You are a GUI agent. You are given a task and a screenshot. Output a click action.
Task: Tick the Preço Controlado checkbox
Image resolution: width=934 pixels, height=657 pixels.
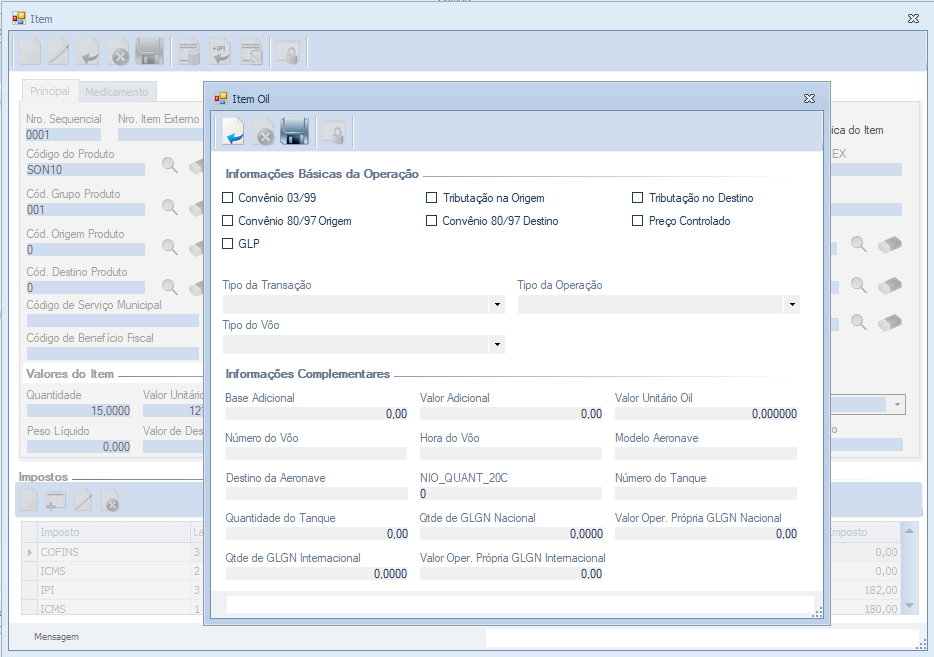coord(637,221)
